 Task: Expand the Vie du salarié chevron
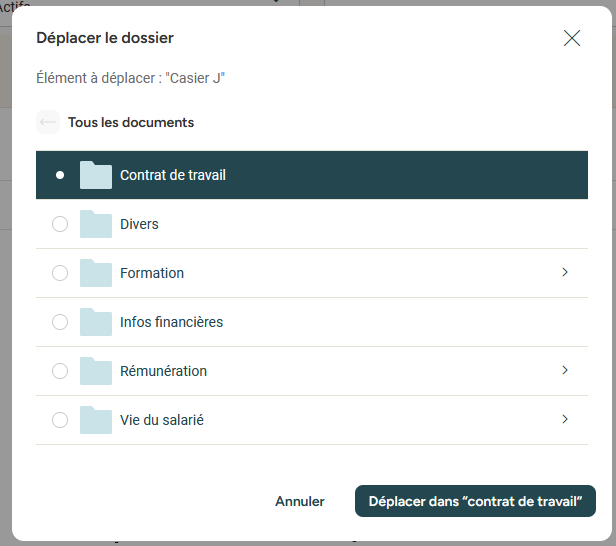(565, 419)
